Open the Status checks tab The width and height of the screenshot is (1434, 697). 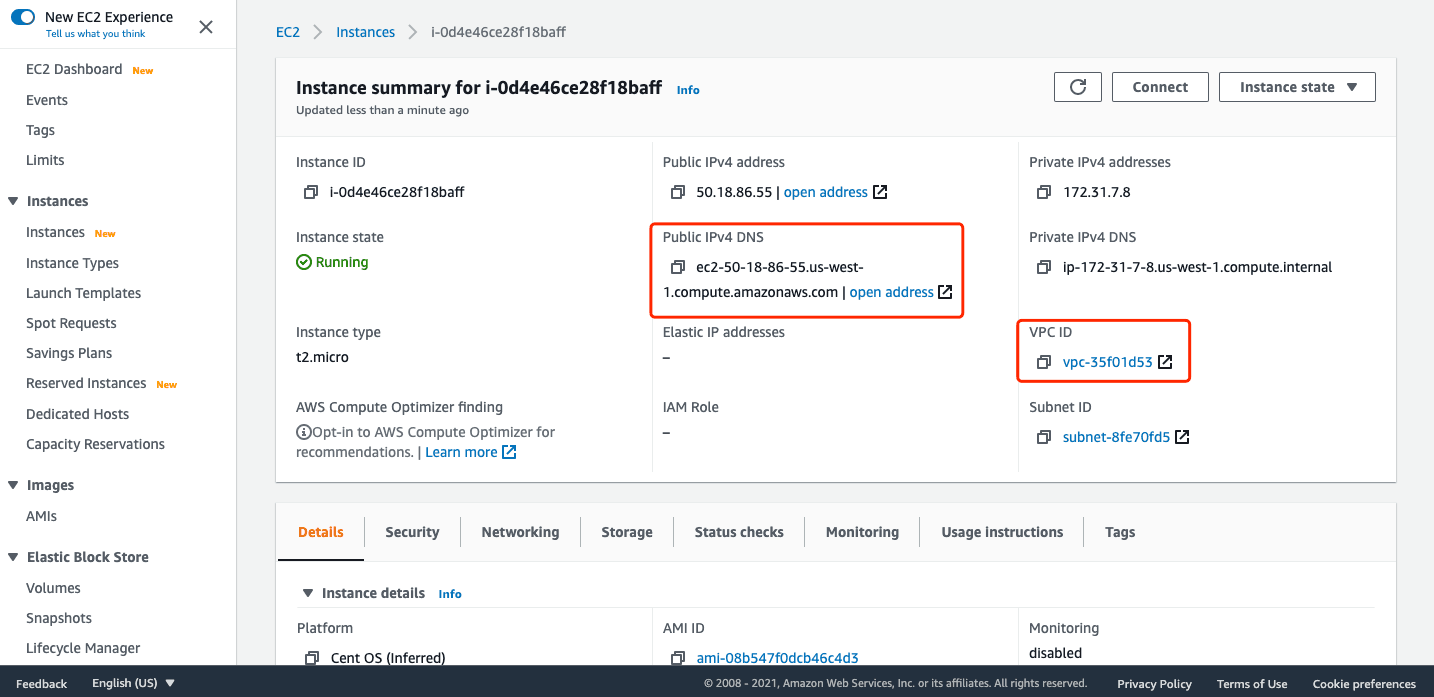pos(739,532)
